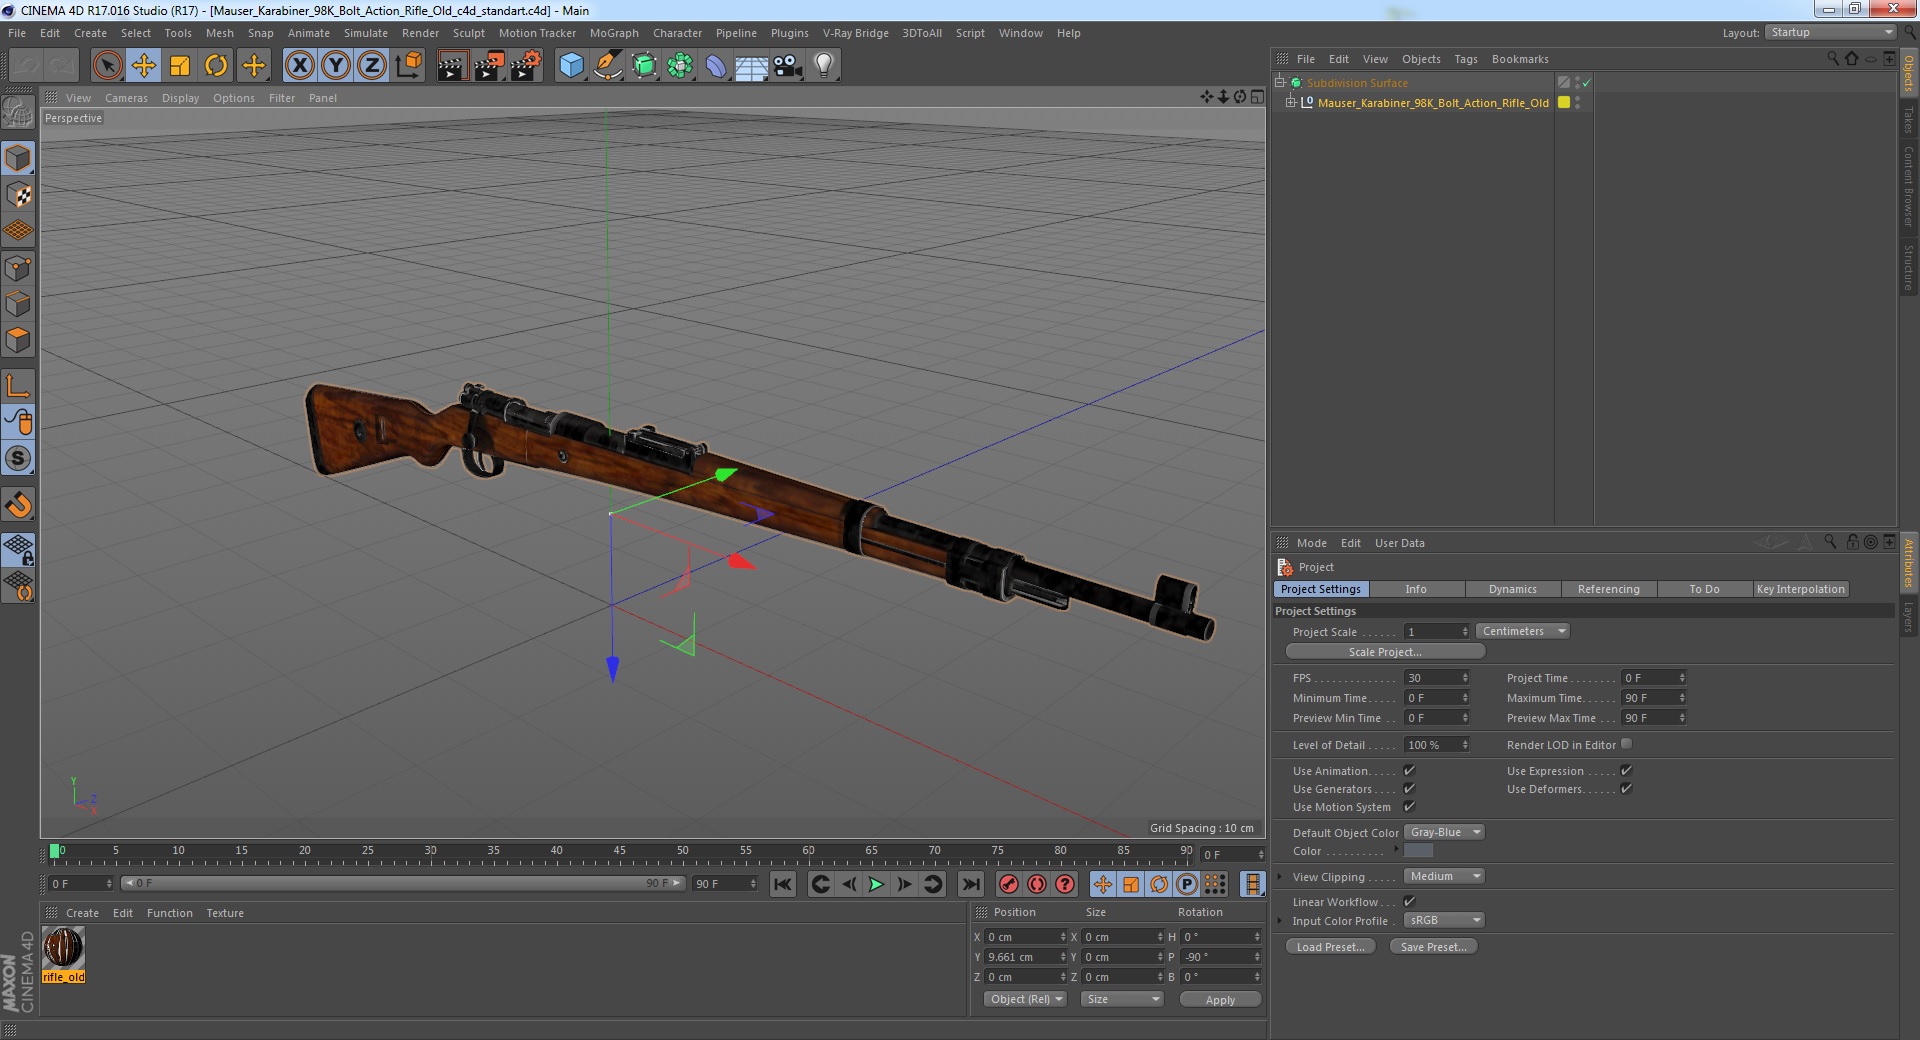The width and height of the screenshot is (1920, 1040).
Task: Add a Subdivision Surface generator
Action: [x=644, y=66]
